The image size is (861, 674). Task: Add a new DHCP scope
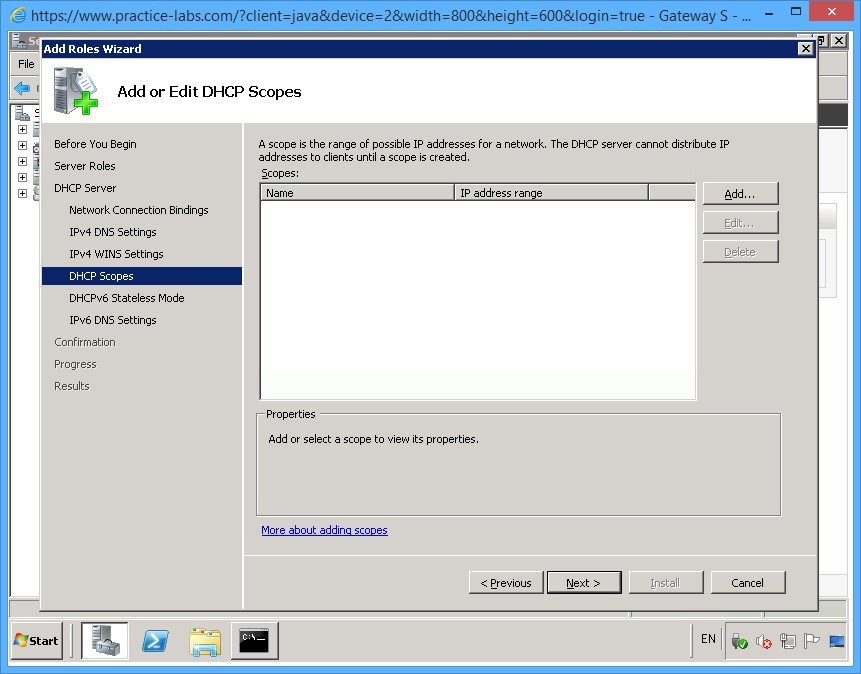(x=740, y=193)
